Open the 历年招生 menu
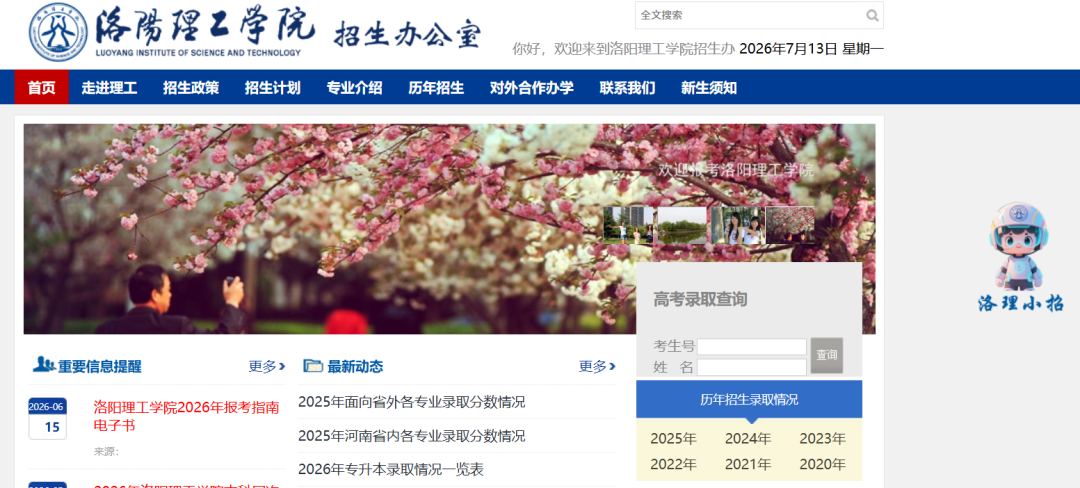Screen dimensions: 1080x488 click(x=436, y=87)
